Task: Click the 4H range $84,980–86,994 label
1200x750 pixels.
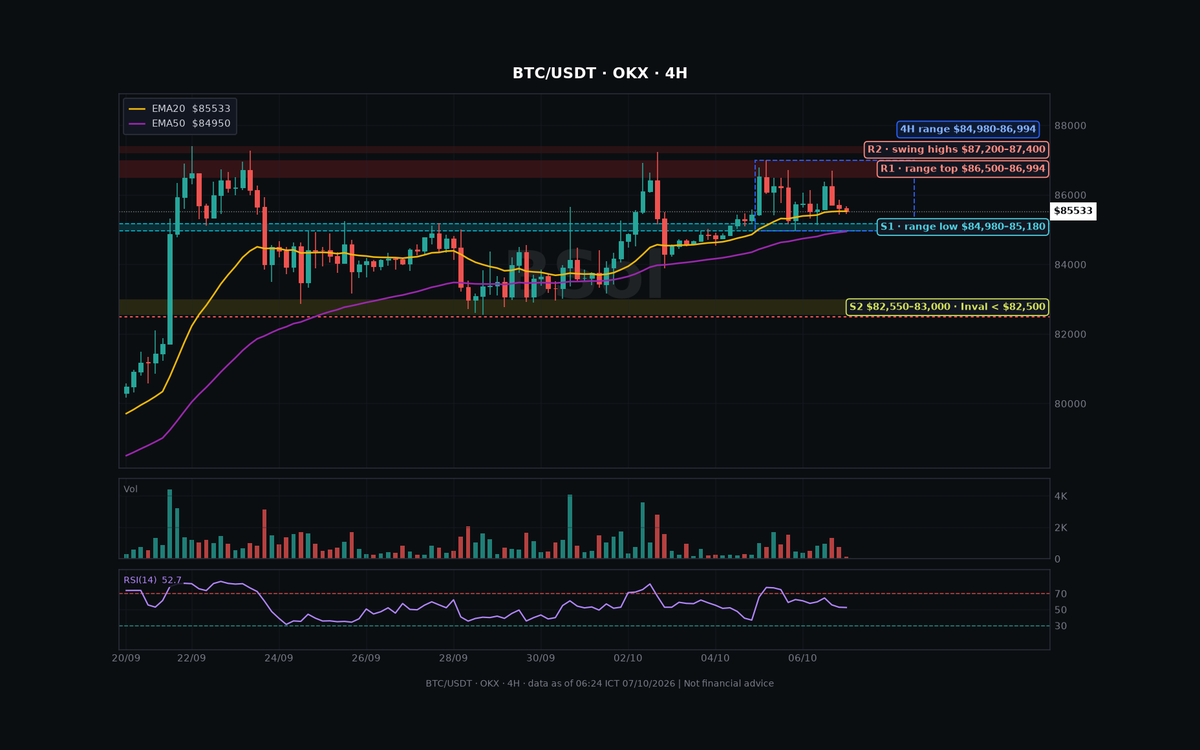Action: click(x=968, y=129)
